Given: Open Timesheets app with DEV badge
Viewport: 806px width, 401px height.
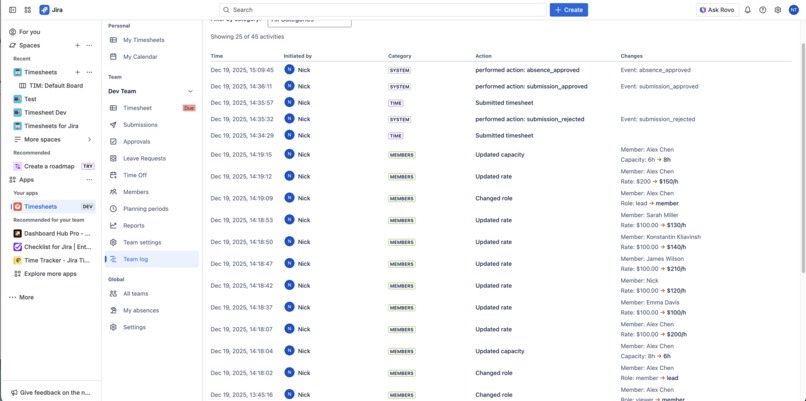Looking at the screenshot, I should (53, 206).
